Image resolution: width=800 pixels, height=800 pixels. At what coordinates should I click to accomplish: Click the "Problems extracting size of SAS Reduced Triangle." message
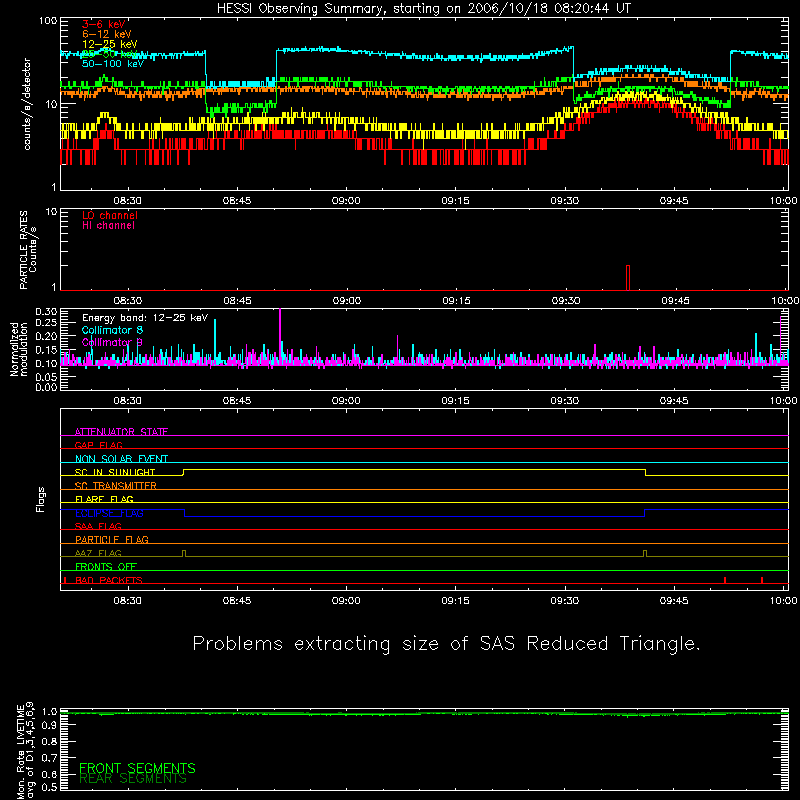[x=446, y=644]
